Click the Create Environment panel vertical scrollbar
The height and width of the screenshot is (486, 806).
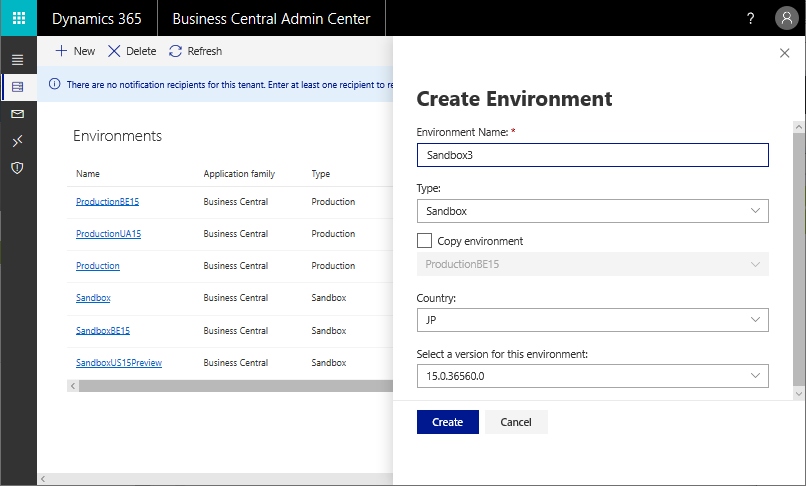tap(798, 260)
